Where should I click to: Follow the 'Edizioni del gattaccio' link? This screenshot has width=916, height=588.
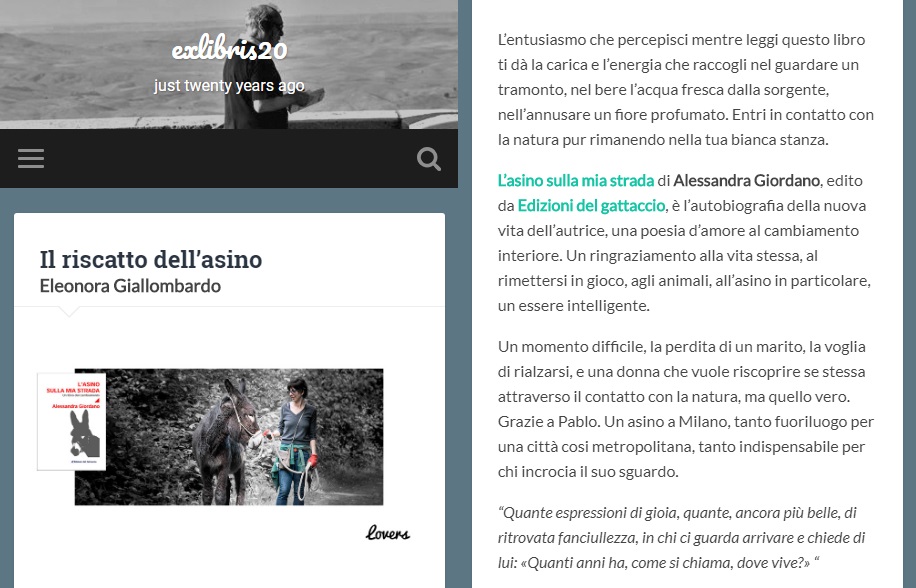591,206
